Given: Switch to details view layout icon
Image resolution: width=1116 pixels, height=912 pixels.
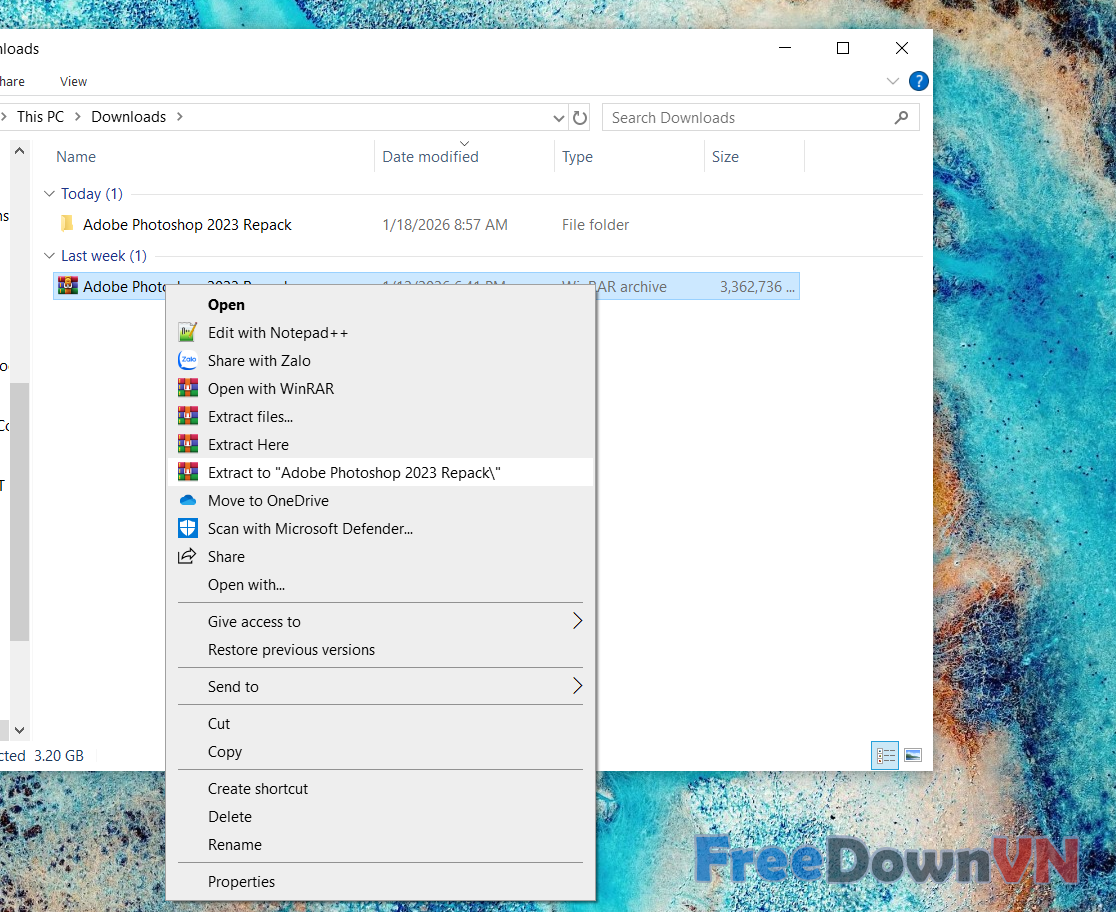Looking at the screenshot, I should pyautogui.click(x=884, y=755).
